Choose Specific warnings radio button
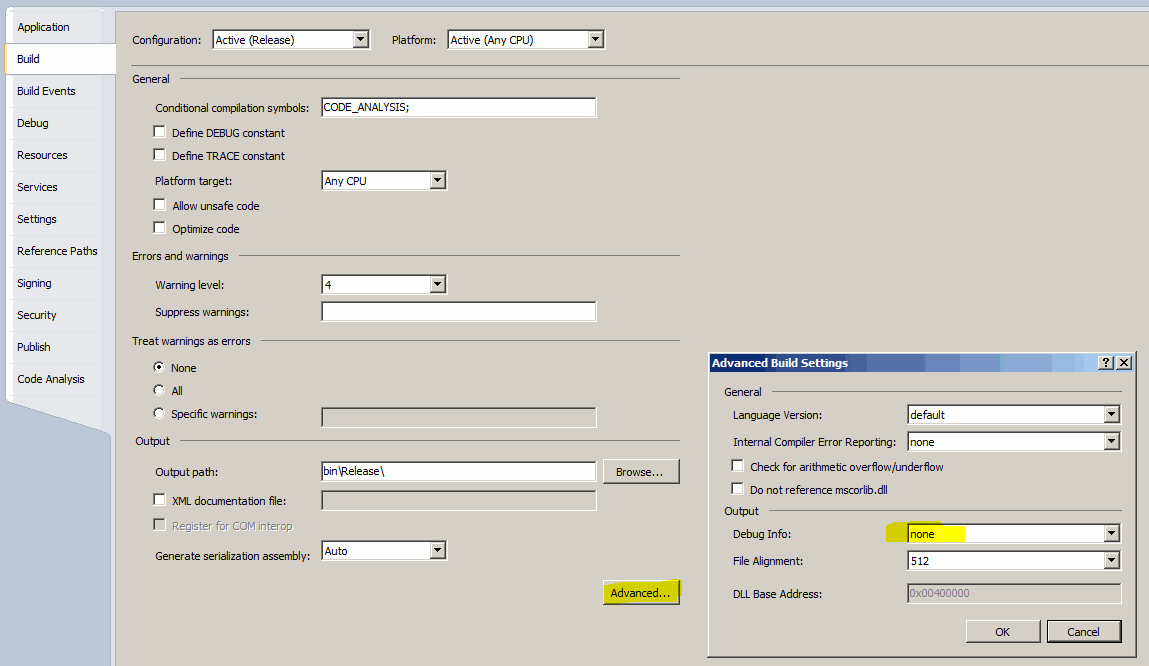Screen dimensions: 1149x666 [x=159, y=413]
